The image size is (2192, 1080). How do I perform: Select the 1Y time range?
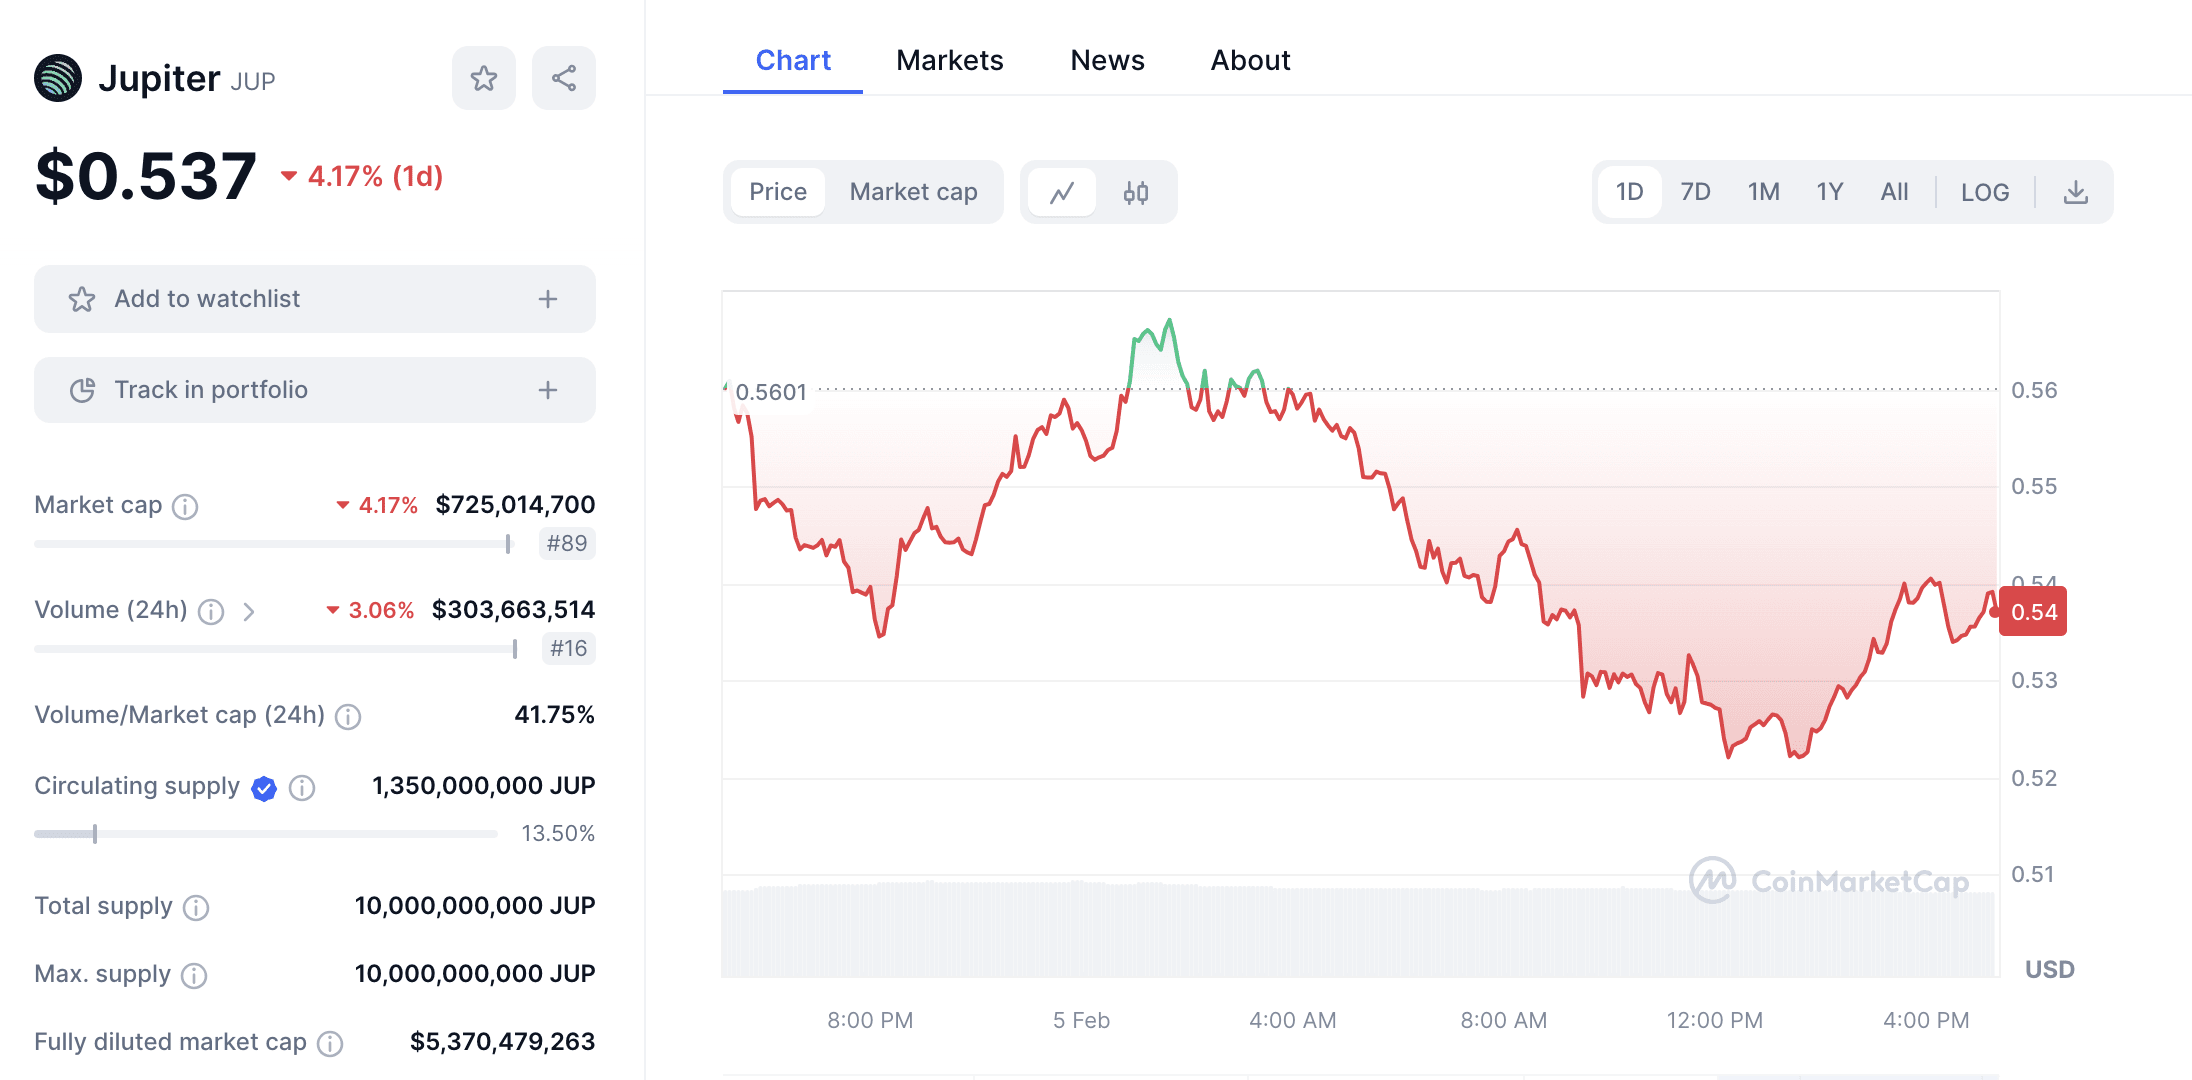pyautogui.click(x=1829, y=192)
